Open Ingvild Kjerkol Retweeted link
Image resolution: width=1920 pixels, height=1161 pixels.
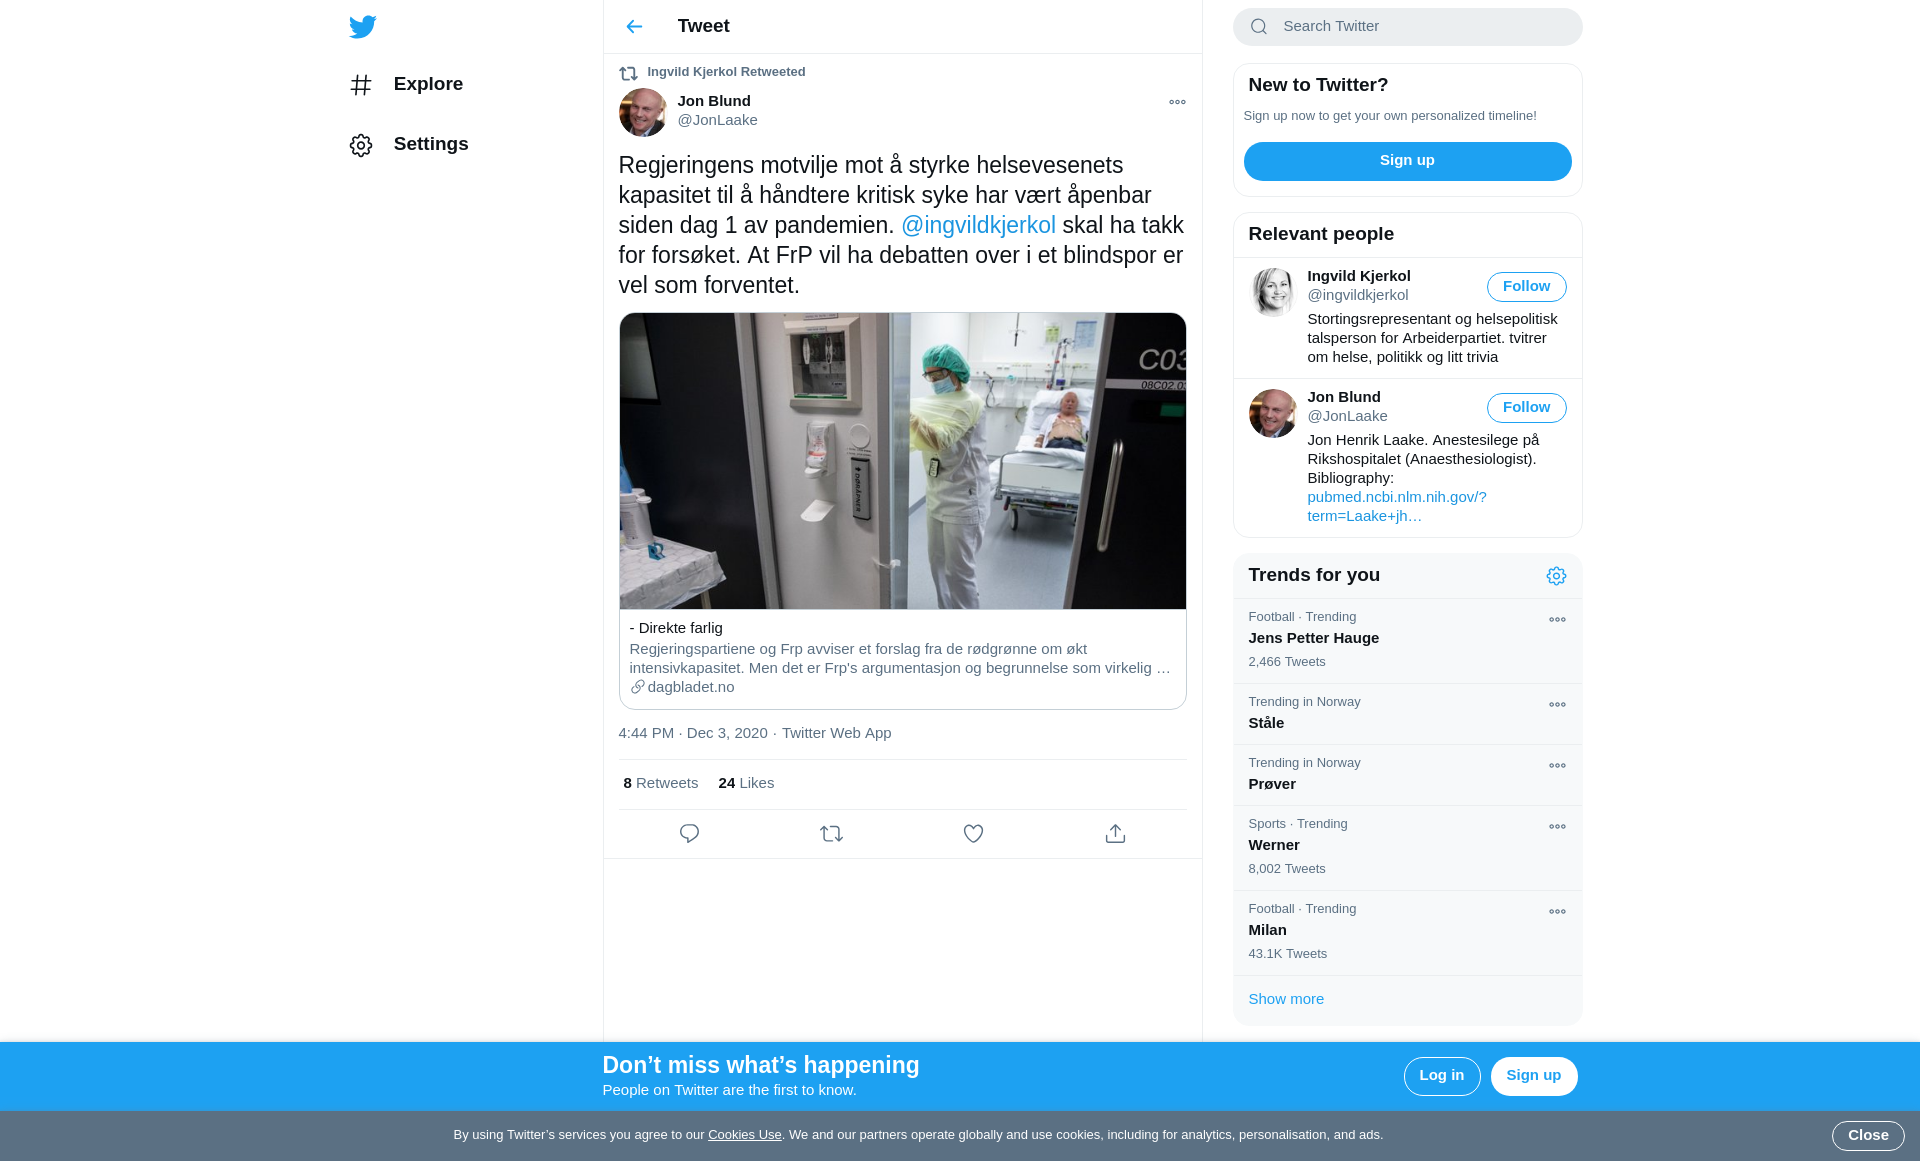(726, 72)
